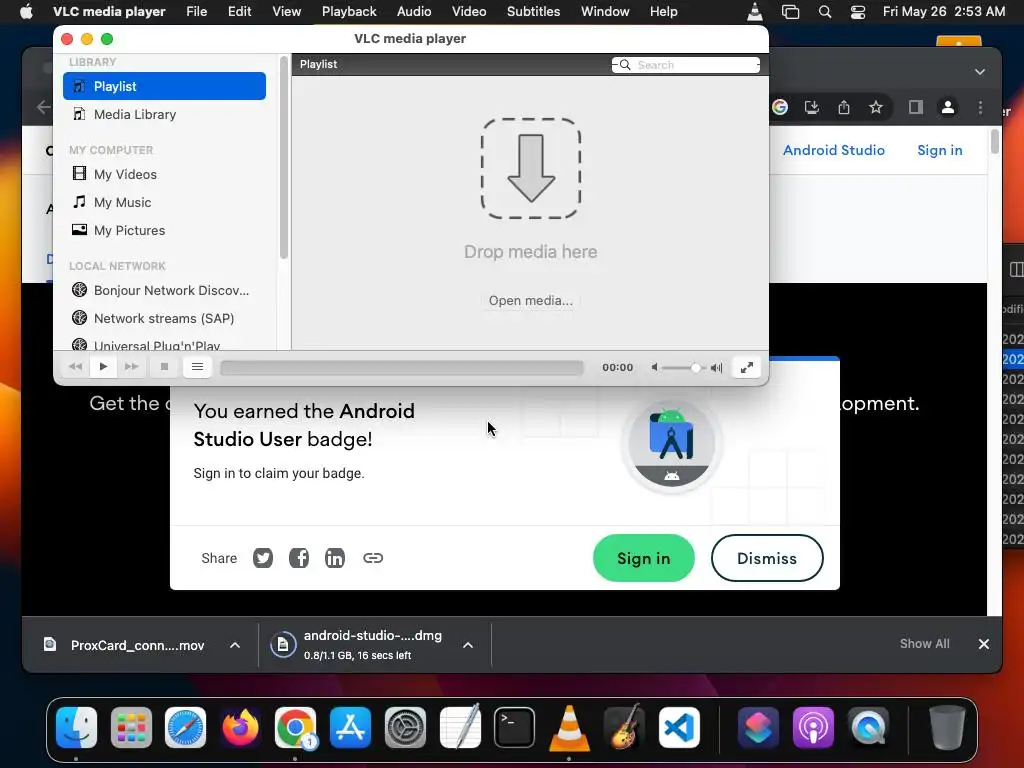Open Finder from the Dock
Screen dimensions: 1024x768
(x=76, y=728)
